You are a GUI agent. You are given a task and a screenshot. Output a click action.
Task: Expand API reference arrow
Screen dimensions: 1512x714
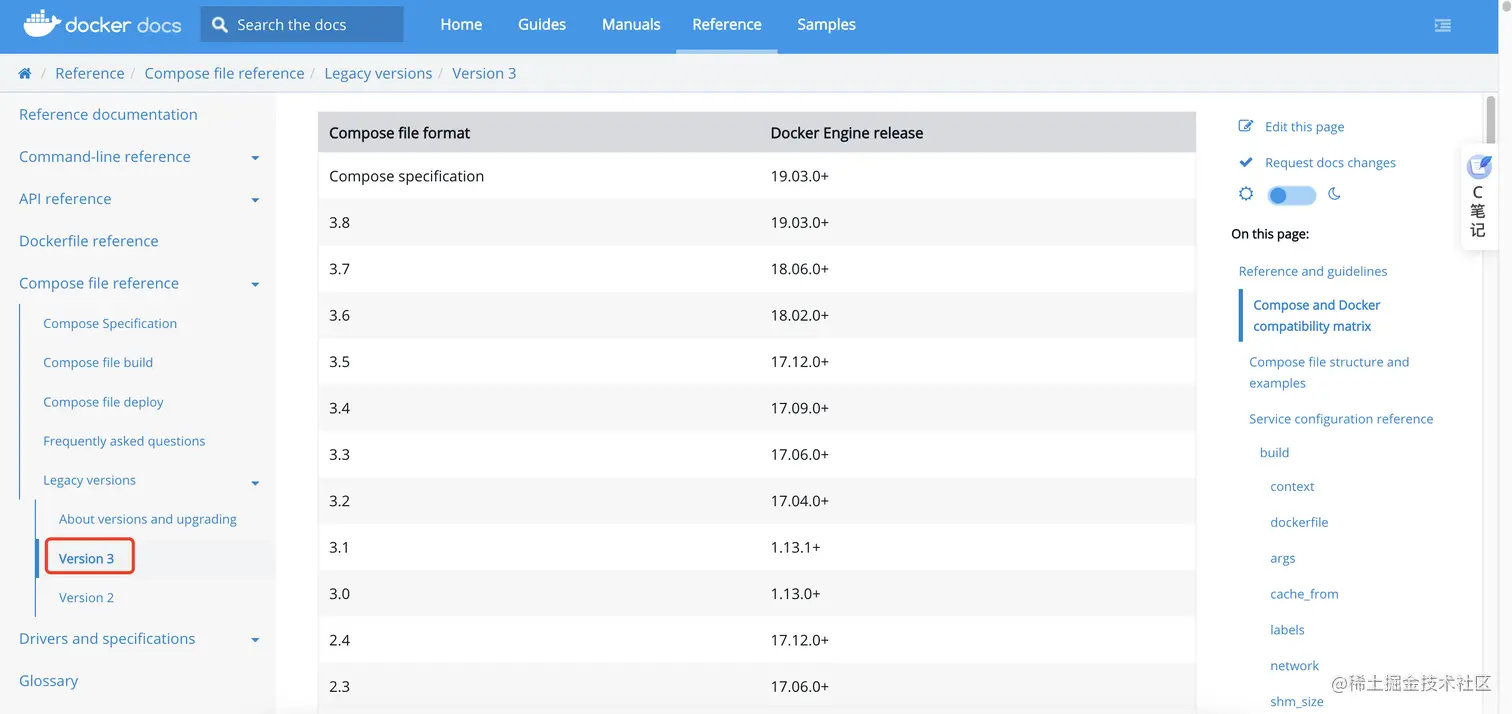(255, 200)
